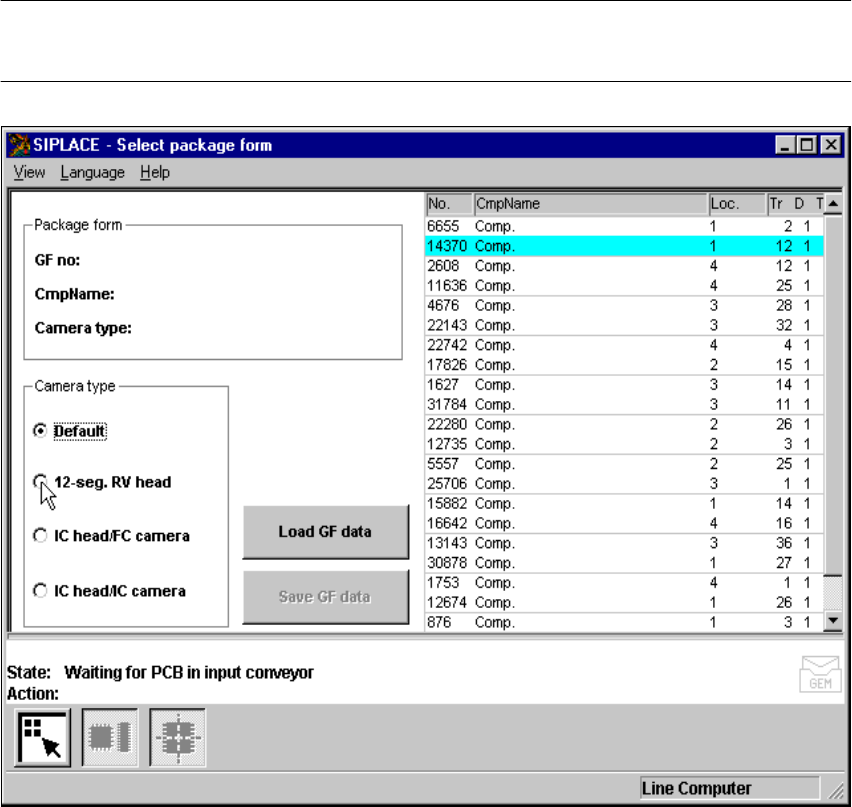Click the SIPLACE title bar app icon
This screenshot has width=852, height=807.
19,145
